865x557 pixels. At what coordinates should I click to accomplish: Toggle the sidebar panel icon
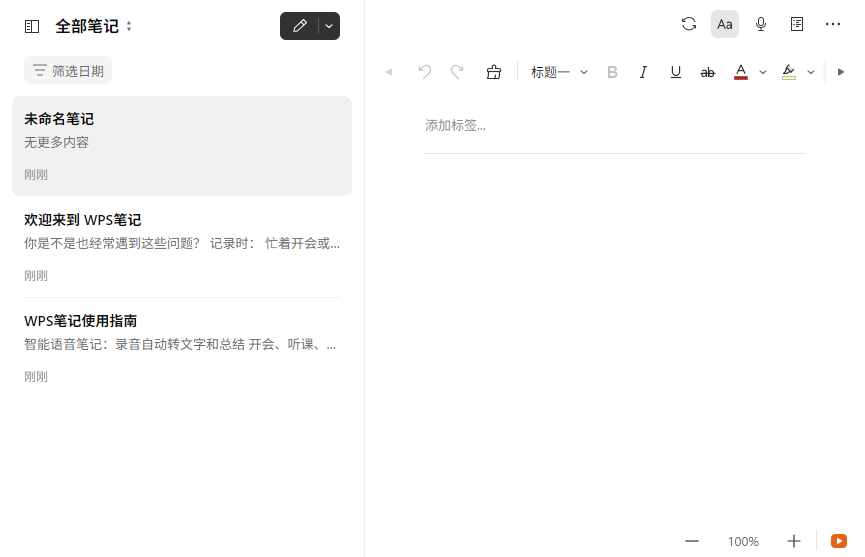(32, 26)
